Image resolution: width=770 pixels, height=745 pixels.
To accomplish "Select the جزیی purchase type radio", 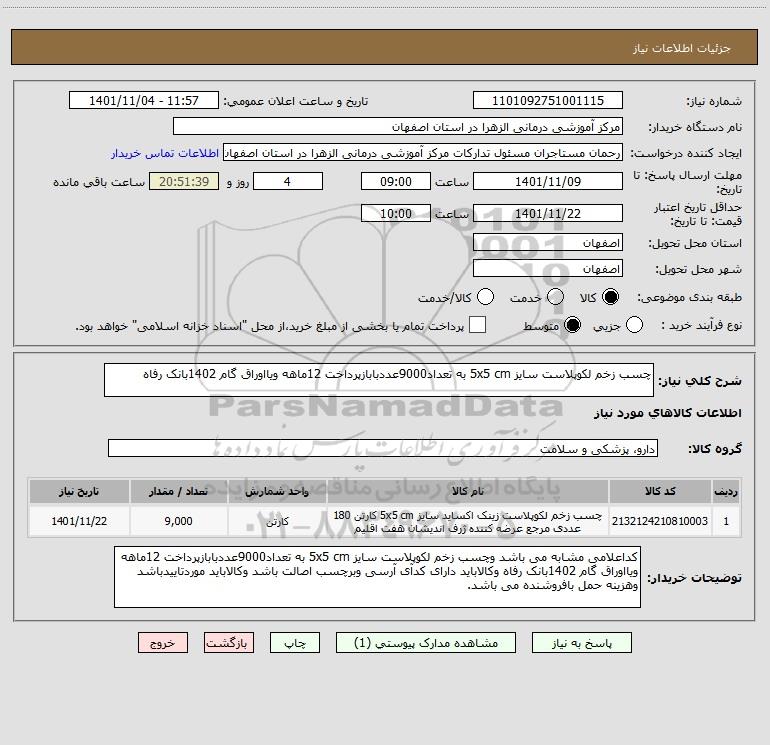I will click(x=634, y=325).
